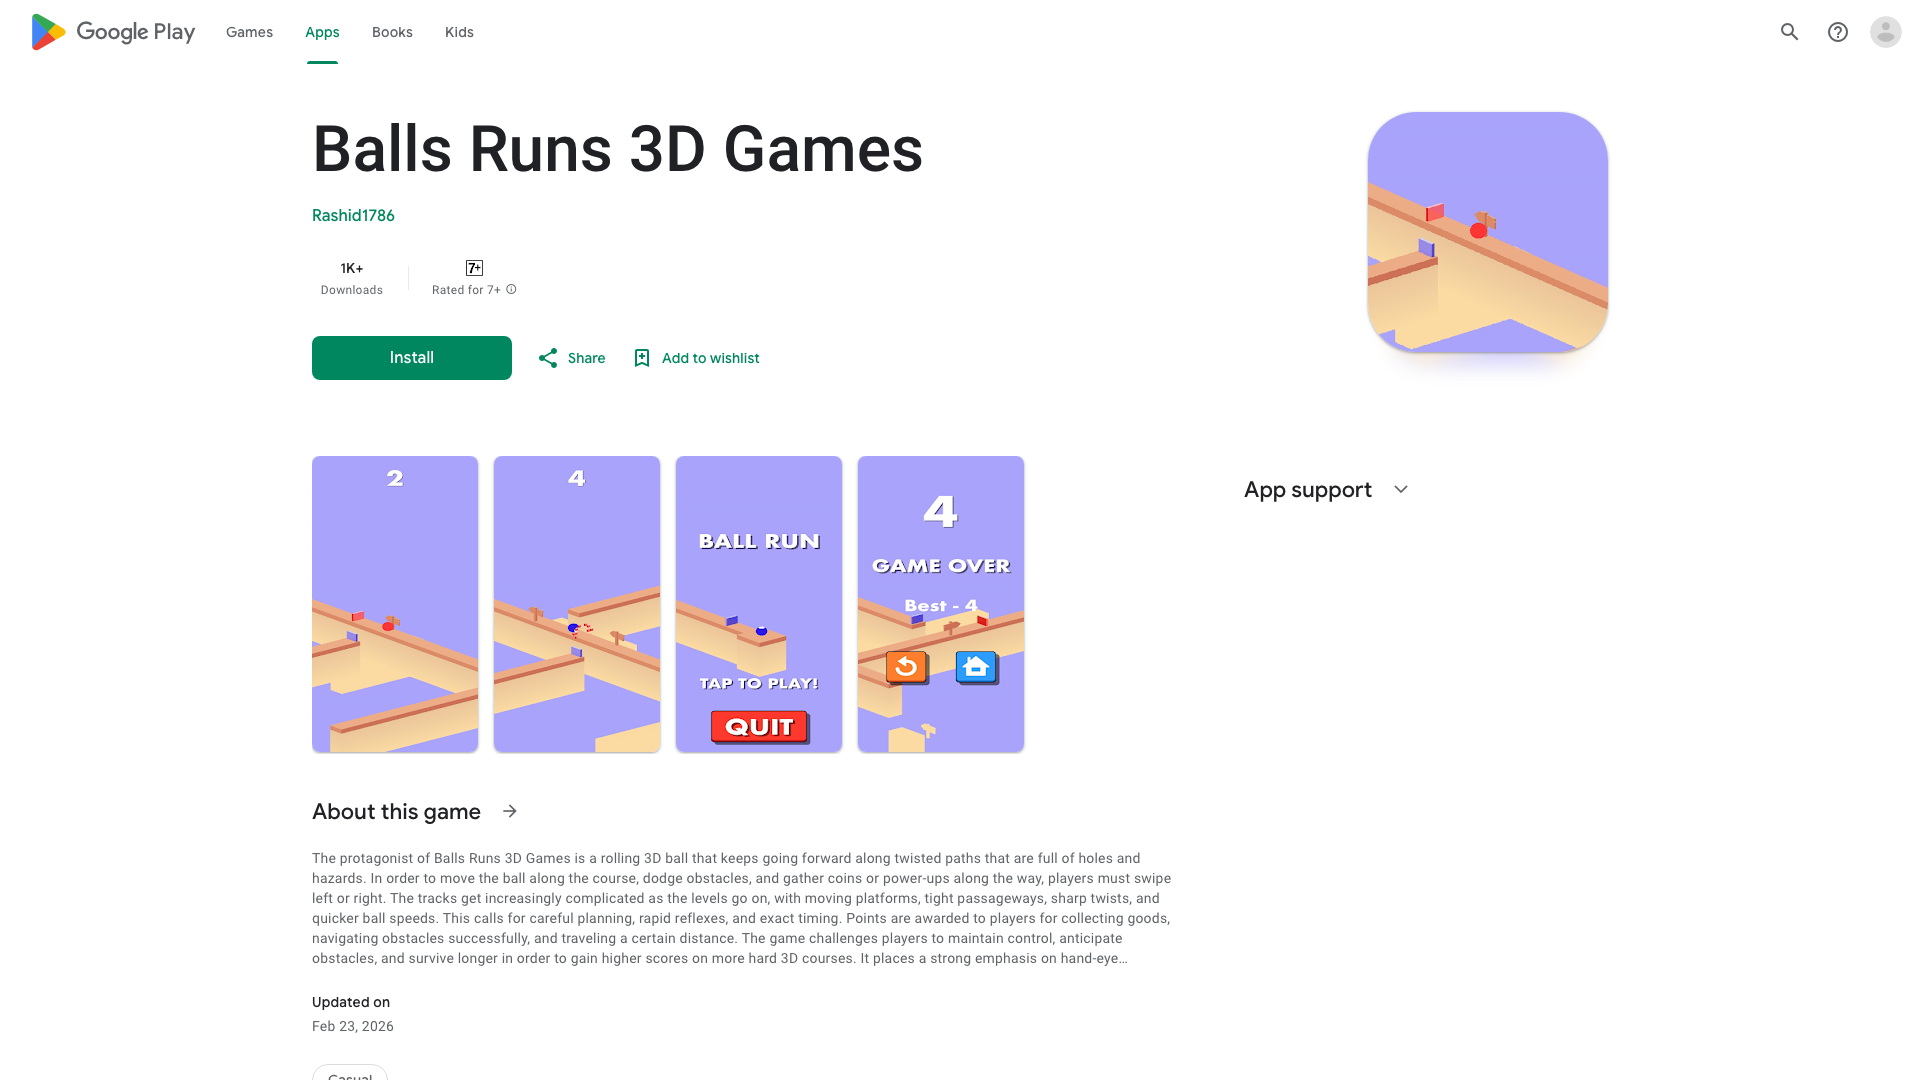Click the Add to wishlist bookmark icon

click(642, 358)
